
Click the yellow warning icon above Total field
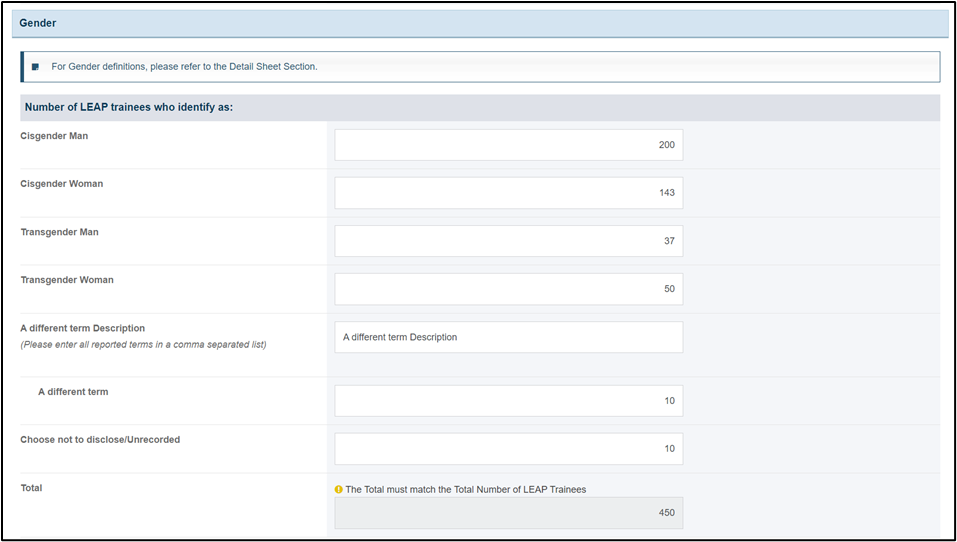pos(339,489)
